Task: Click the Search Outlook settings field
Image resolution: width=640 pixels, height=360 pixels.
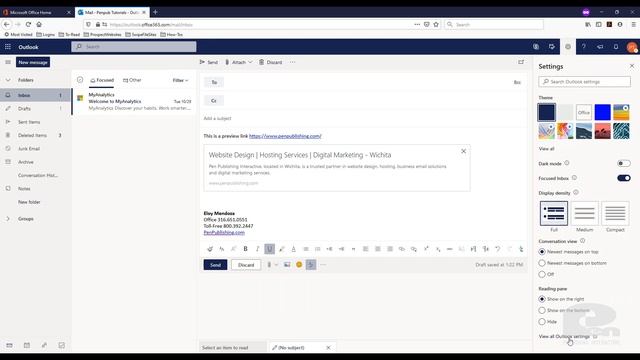Action: coord(584,82)
